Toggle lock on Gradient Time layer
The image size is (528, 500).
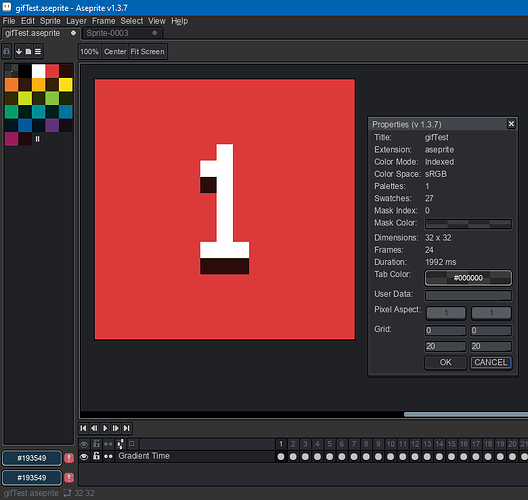tap(96, 456)
